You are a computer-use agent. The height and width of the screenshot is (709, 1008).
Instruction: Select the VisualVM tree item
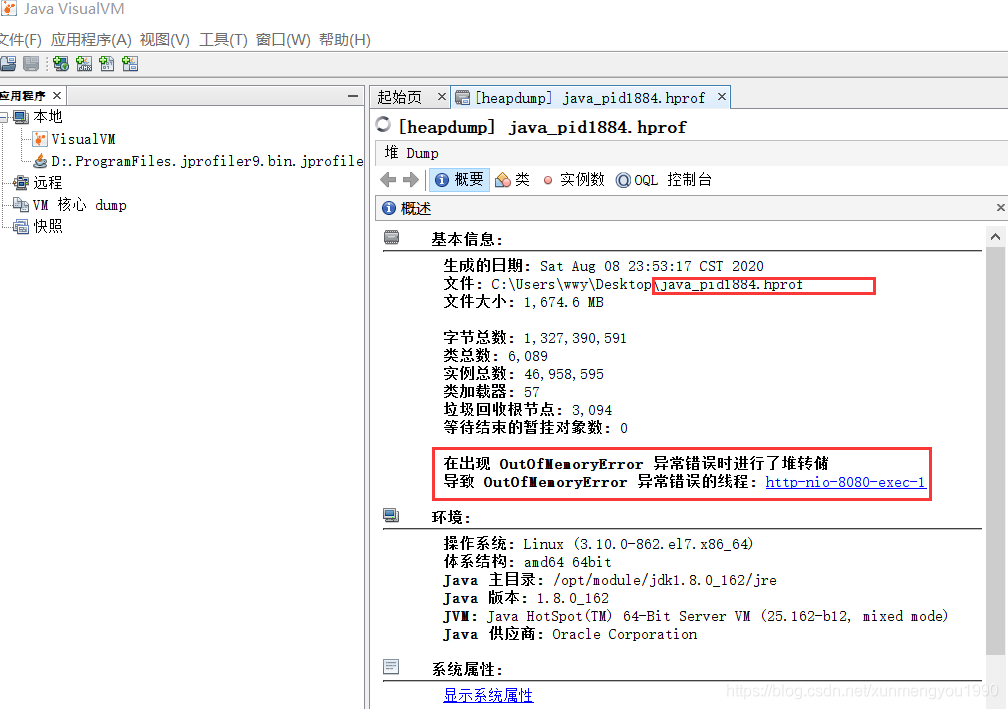(83, 139)
